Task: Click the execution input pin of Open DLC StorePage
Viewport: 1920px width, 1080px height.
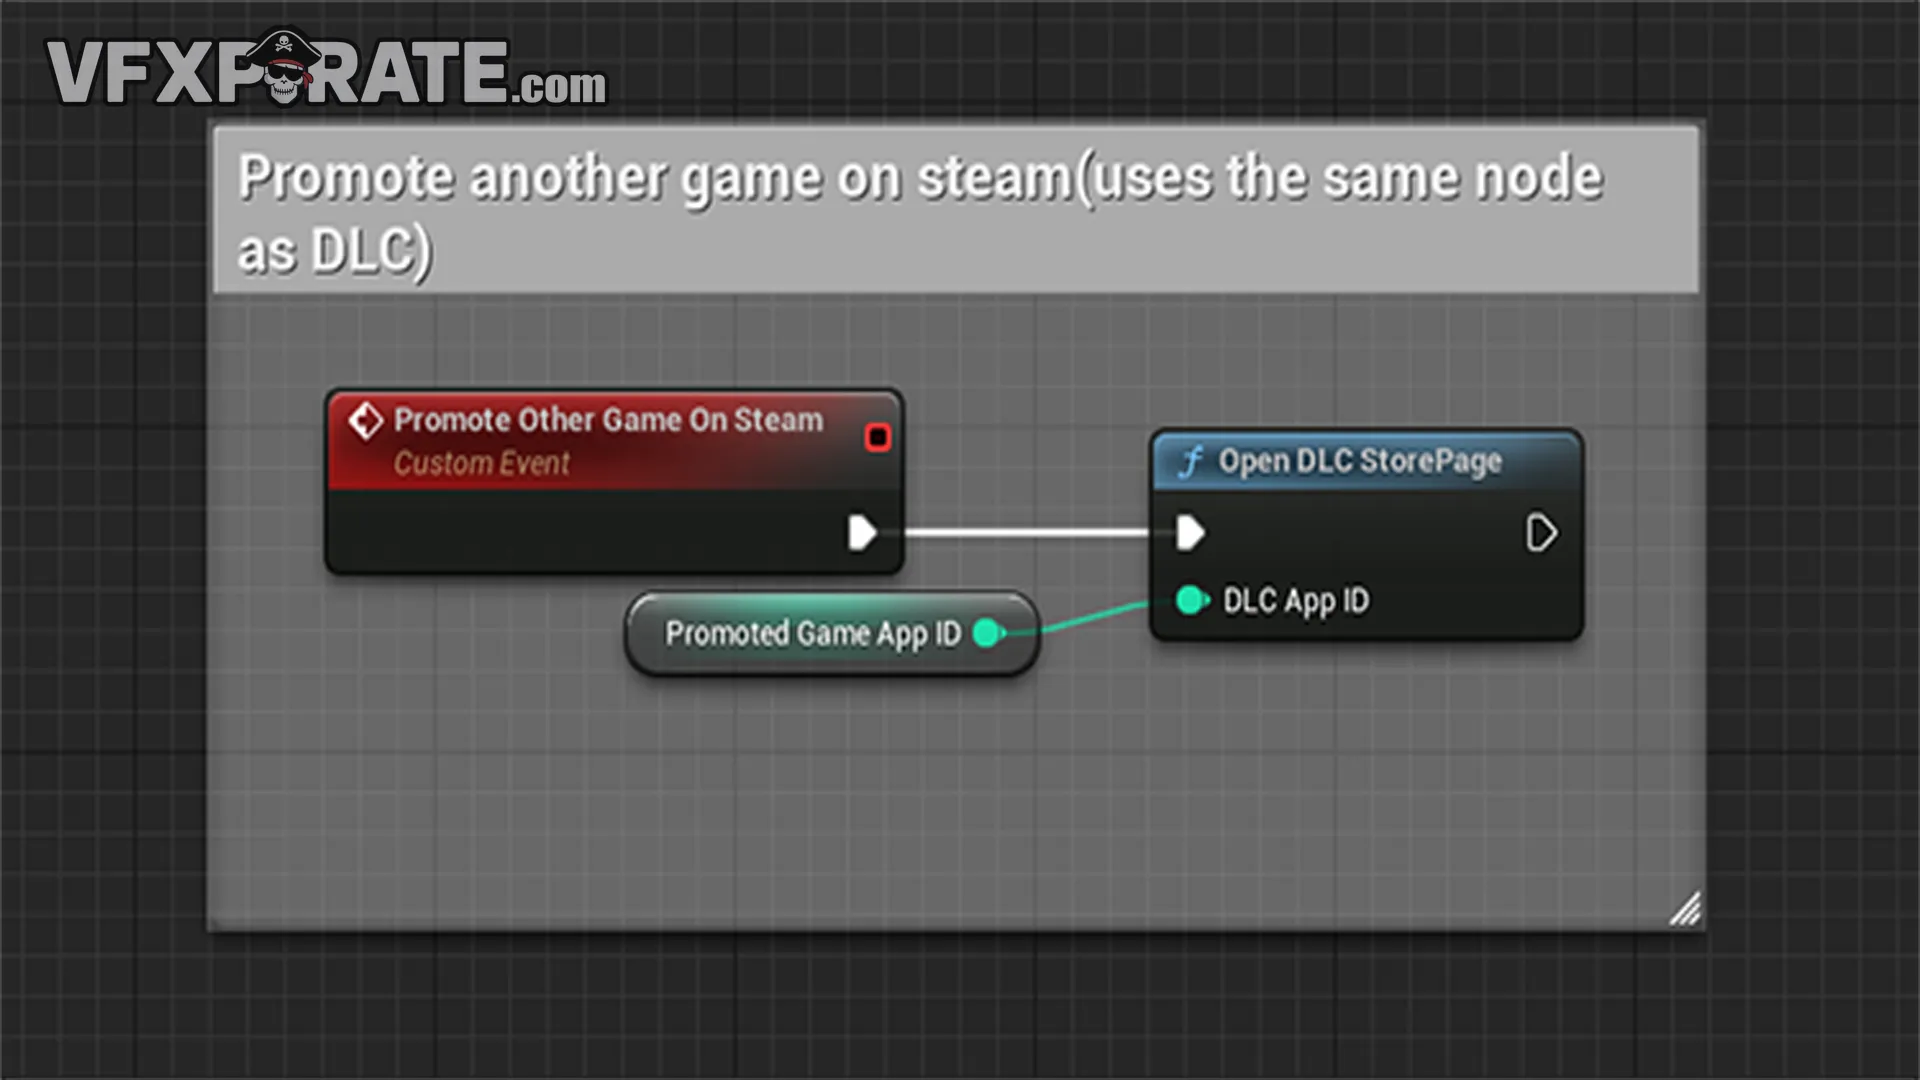Action: pos(1190,533)
